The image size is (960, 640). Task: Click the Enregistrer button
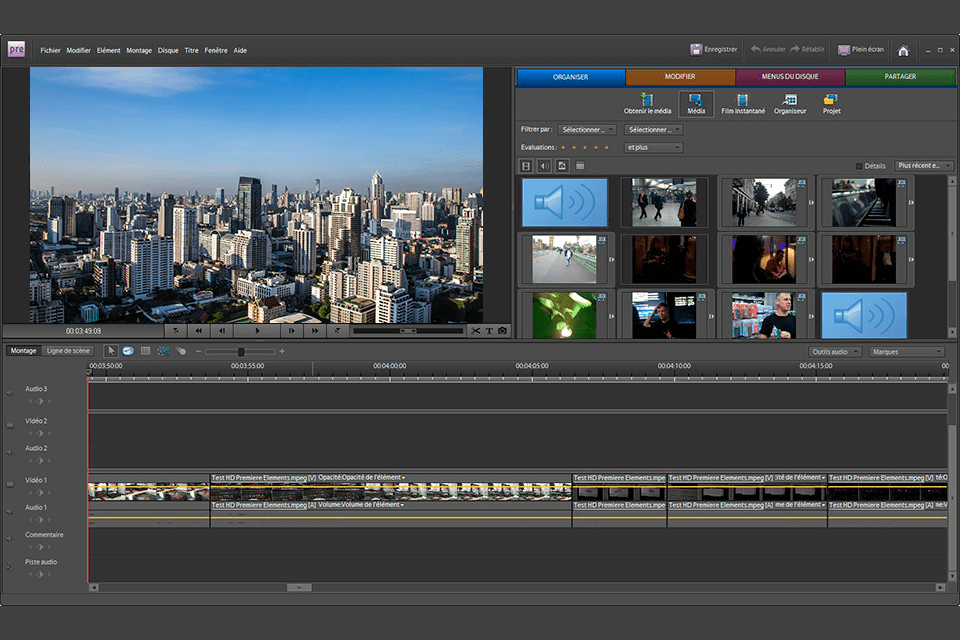click(x=714, y=49)
